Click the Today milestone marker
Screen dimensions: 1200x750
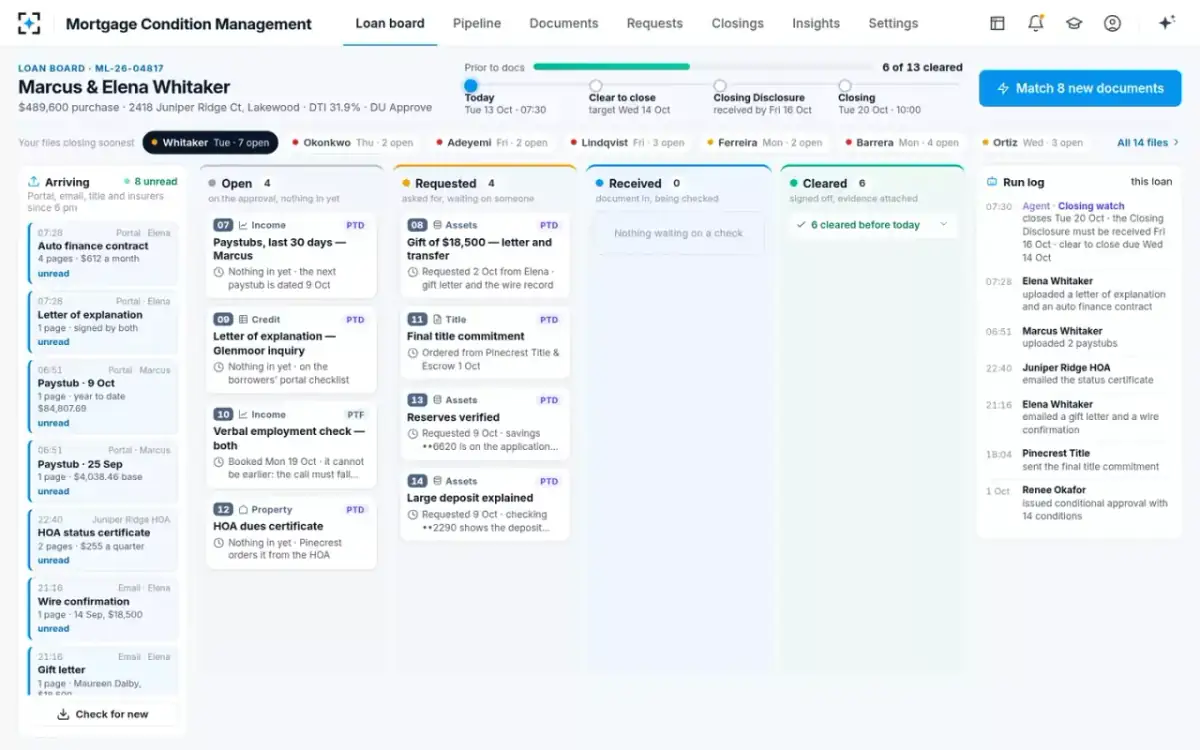[x=471, y=86]
